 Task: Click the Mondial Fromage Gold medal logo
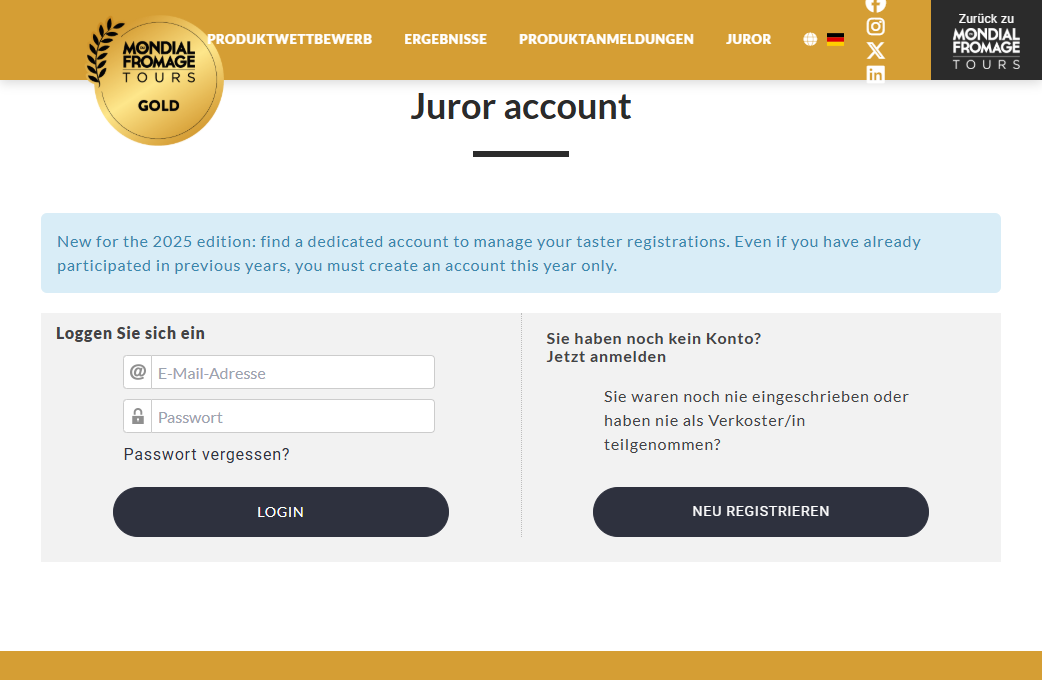pyautogui.click(x=156, y=80)
